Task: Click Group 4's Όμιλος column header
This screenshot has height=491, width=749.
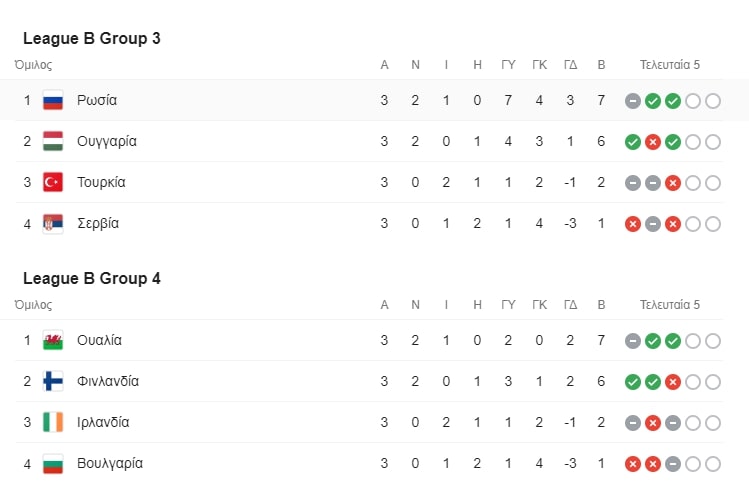Action: 33,305
